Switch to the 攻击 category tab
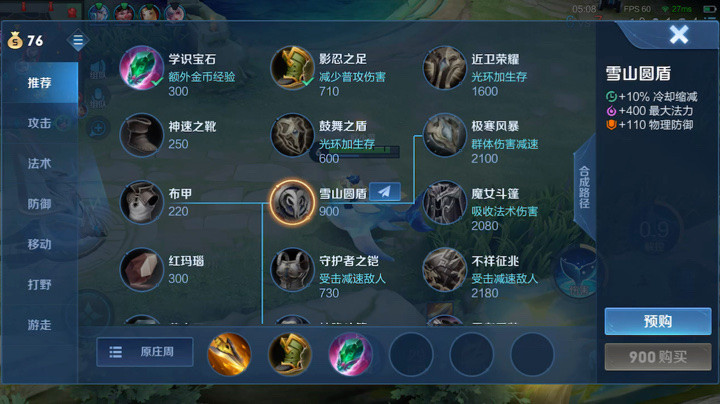Viewport: 720px width, 404px height. [x=39, y=123]
